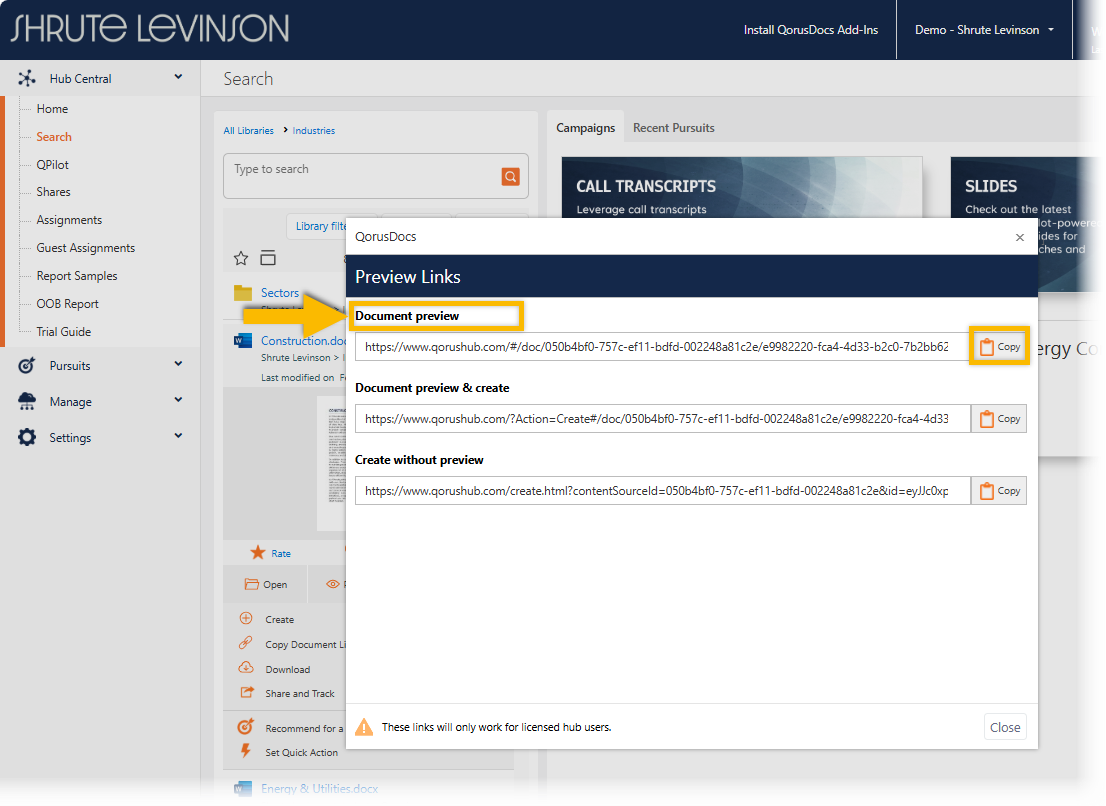Click the favorites star icon
The height and width of the screenshot is (806, 1106).
[x=241, y=258]
